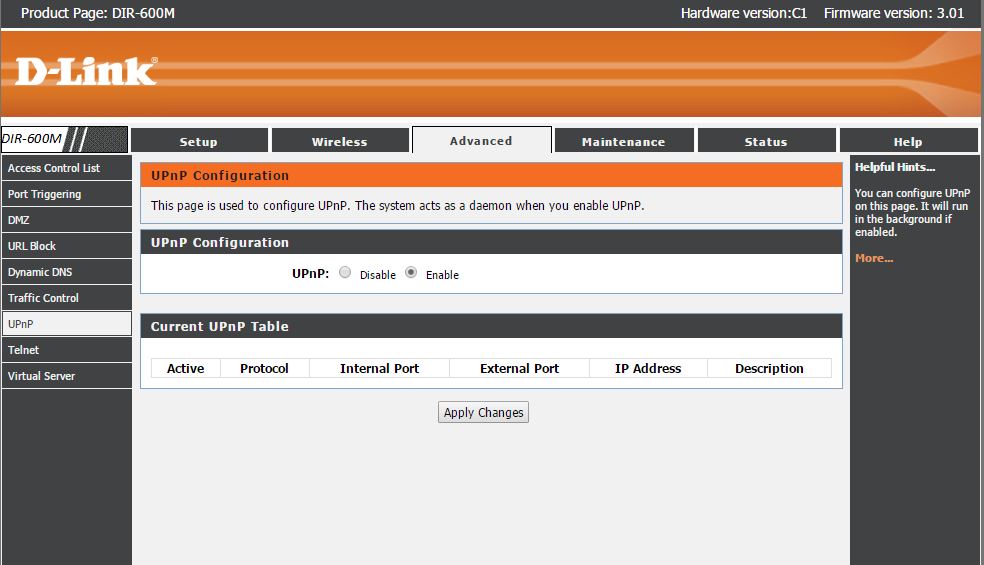Open Traffic Control page

[67, 298]
